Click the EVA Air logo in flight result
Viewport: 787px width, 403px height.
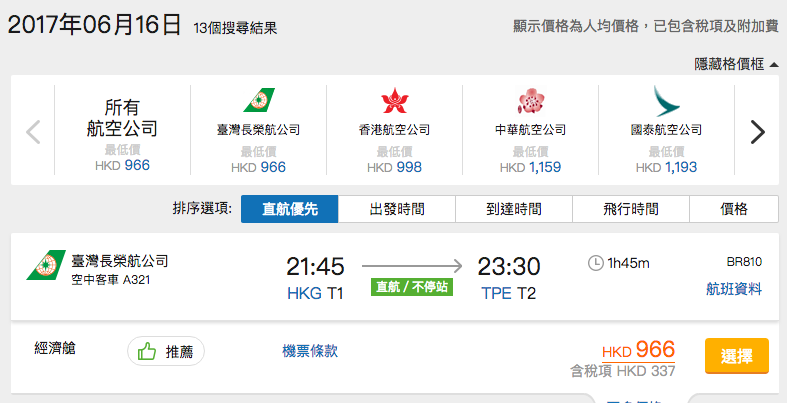[46, 264]
